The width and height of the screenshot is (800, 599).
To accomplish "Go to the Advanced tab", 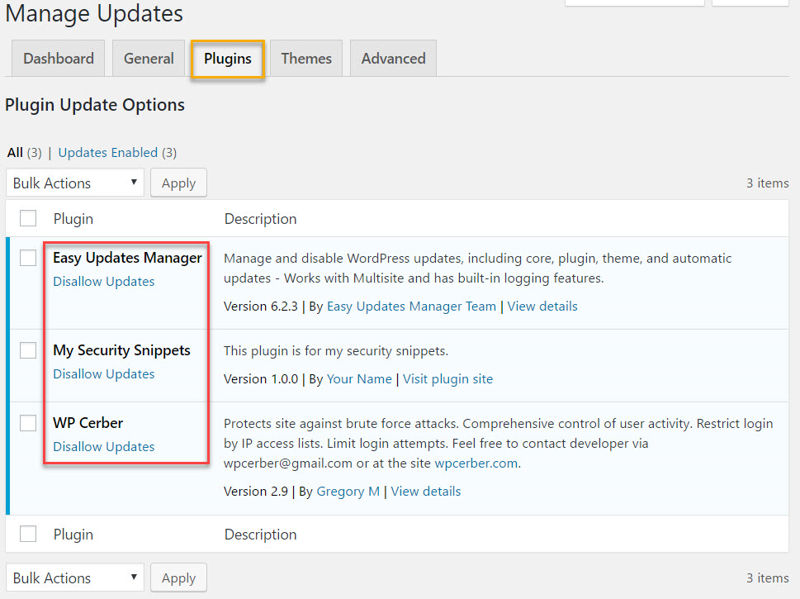I will (x=393, y=58).
